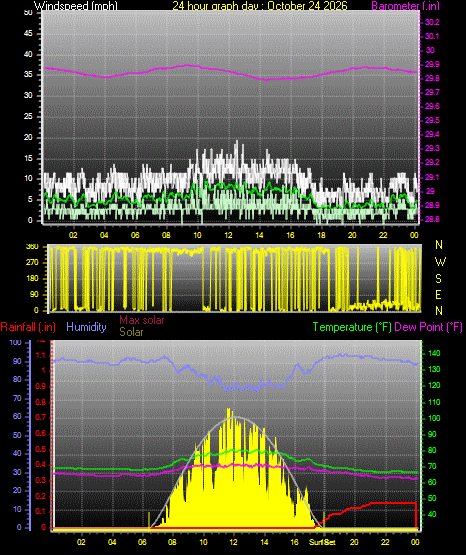Click barometer scale value 30.2

(432, 22)
